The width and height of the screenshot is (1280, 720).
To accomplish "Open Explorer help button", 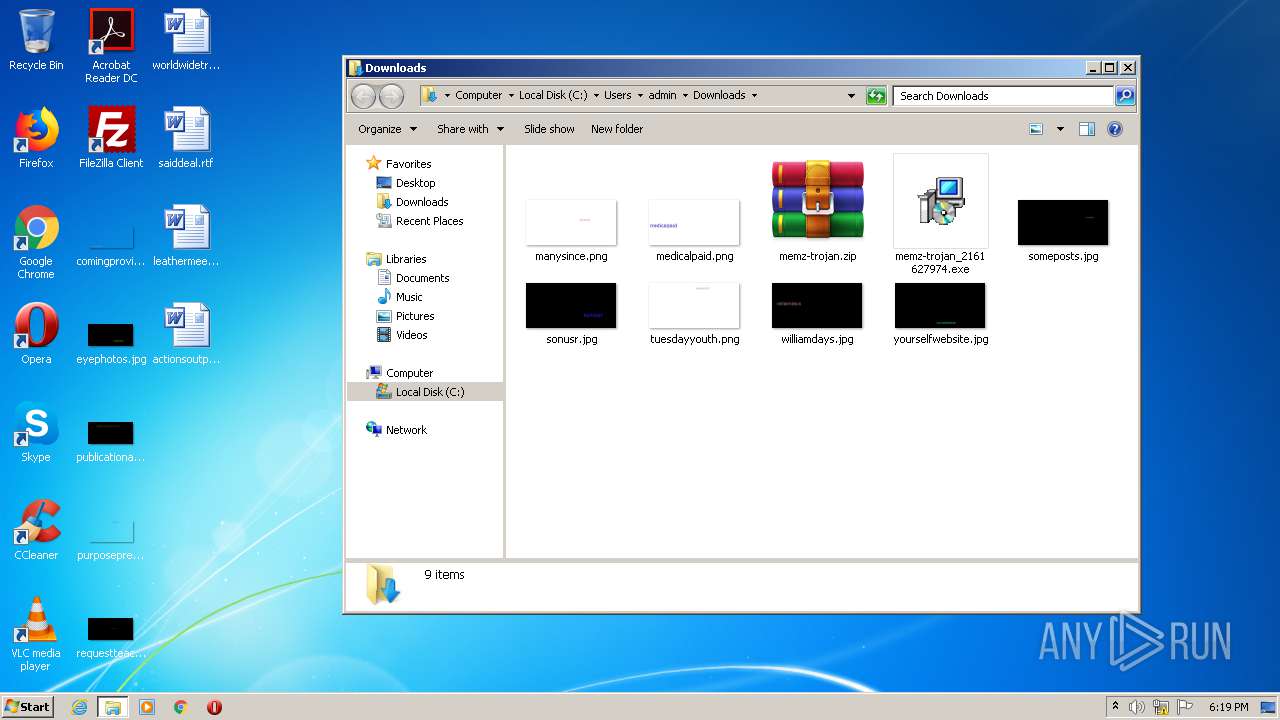I will pyautogui.click(x=1115, y=129).
